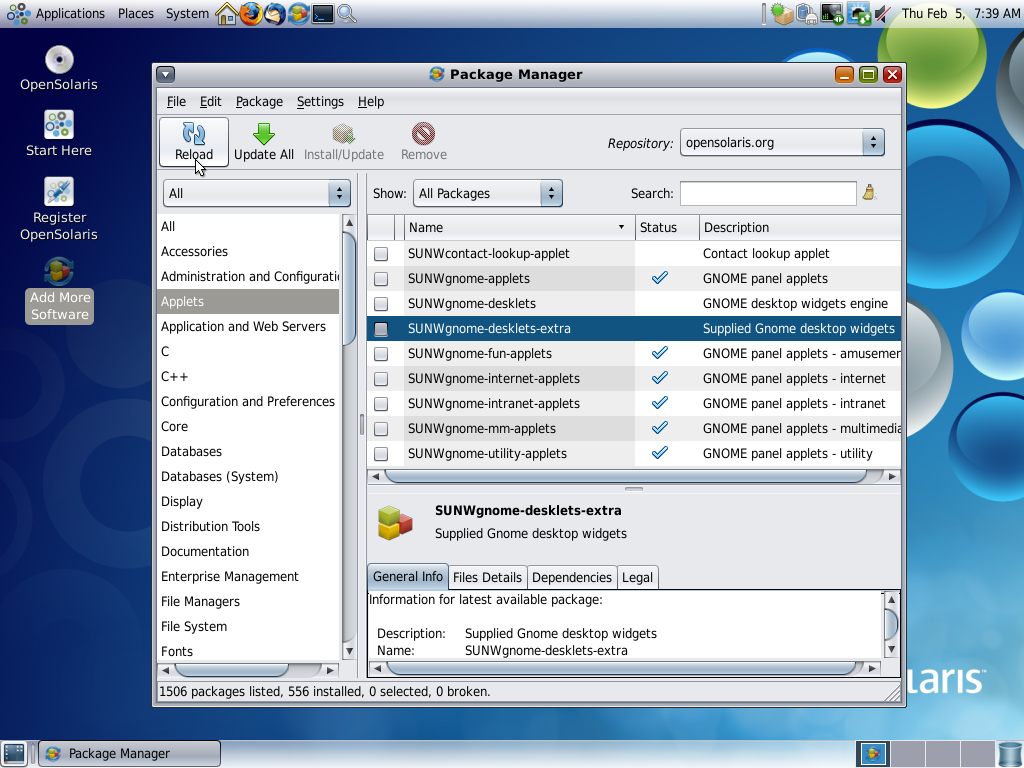Switch to the Legal tab
The image size is (1024, 768).
tap(637, 577)
